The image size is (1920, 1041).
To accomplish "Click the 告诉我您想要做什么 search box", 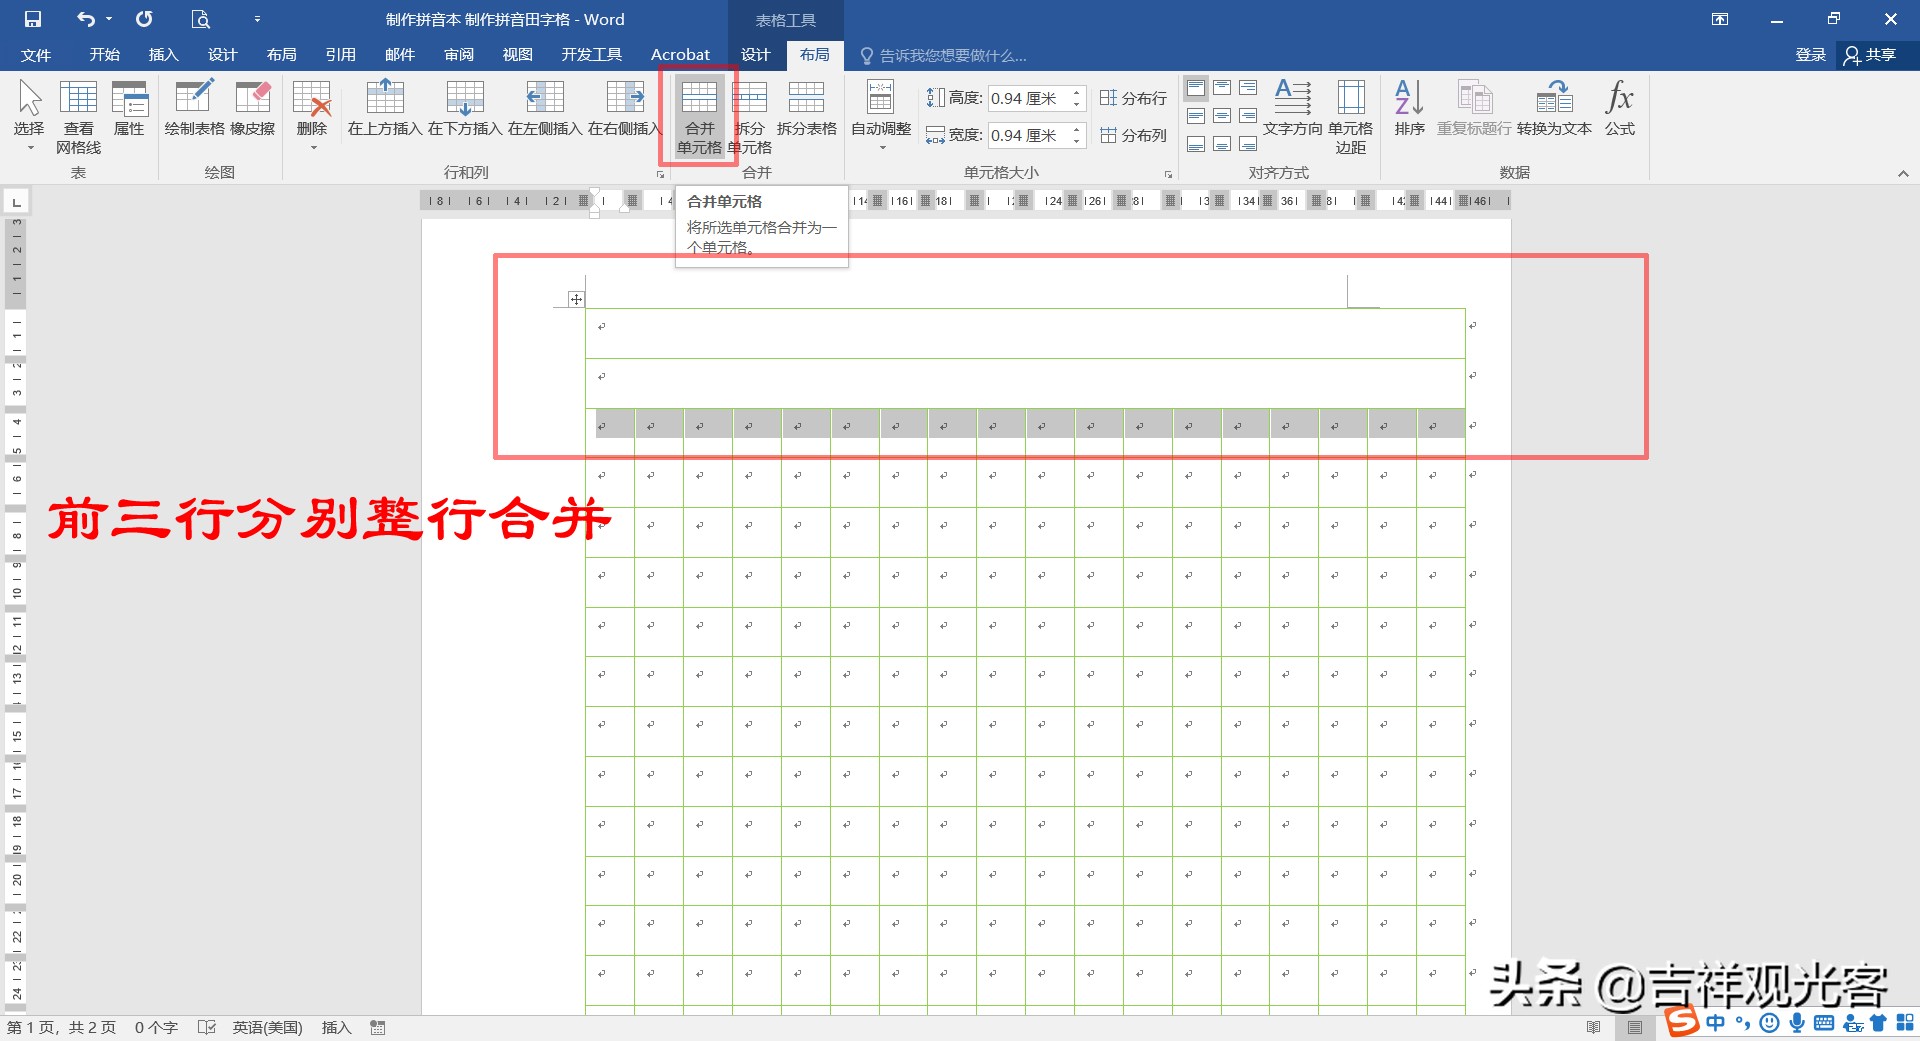I will [950, 55].
